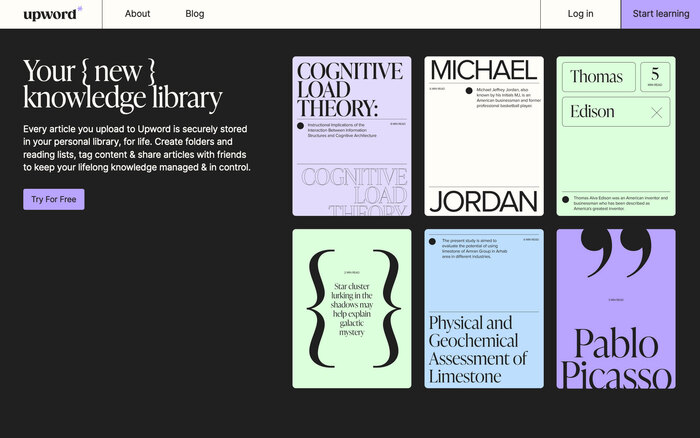
Task: Click the Log in link
Action: click(580, 14)
